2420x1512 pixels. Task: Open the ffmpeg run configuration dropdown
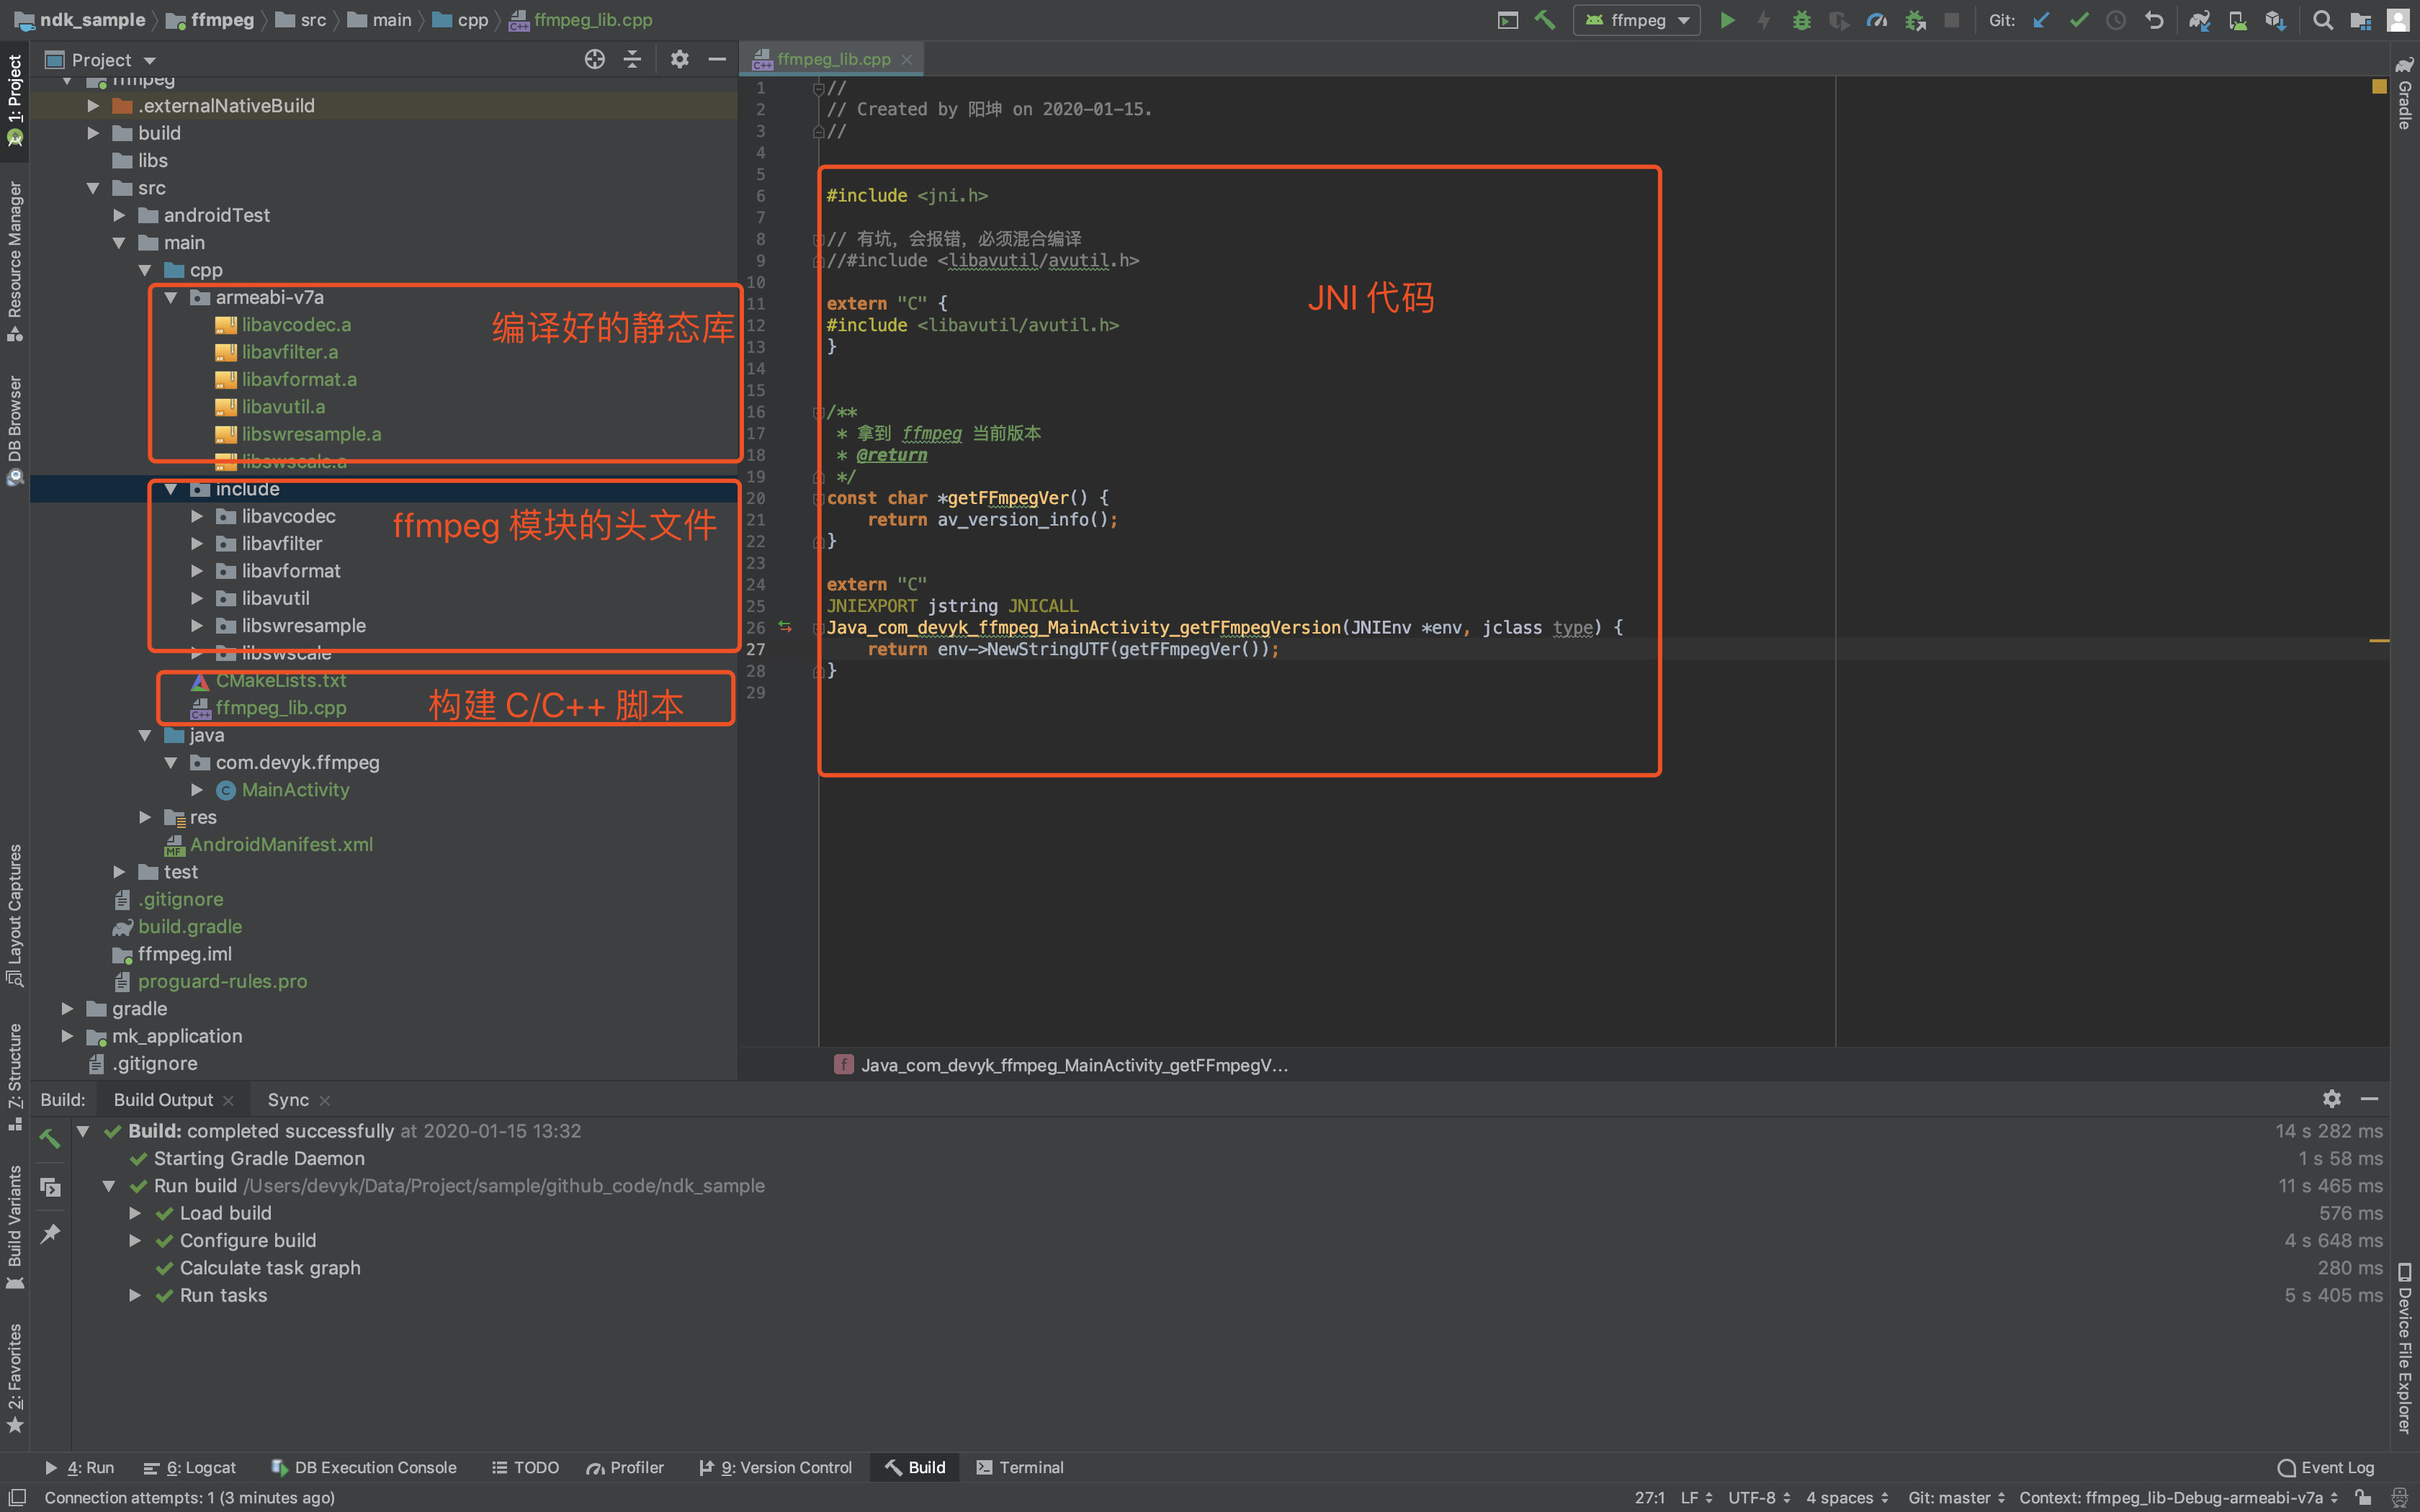tap(1687, 20)
